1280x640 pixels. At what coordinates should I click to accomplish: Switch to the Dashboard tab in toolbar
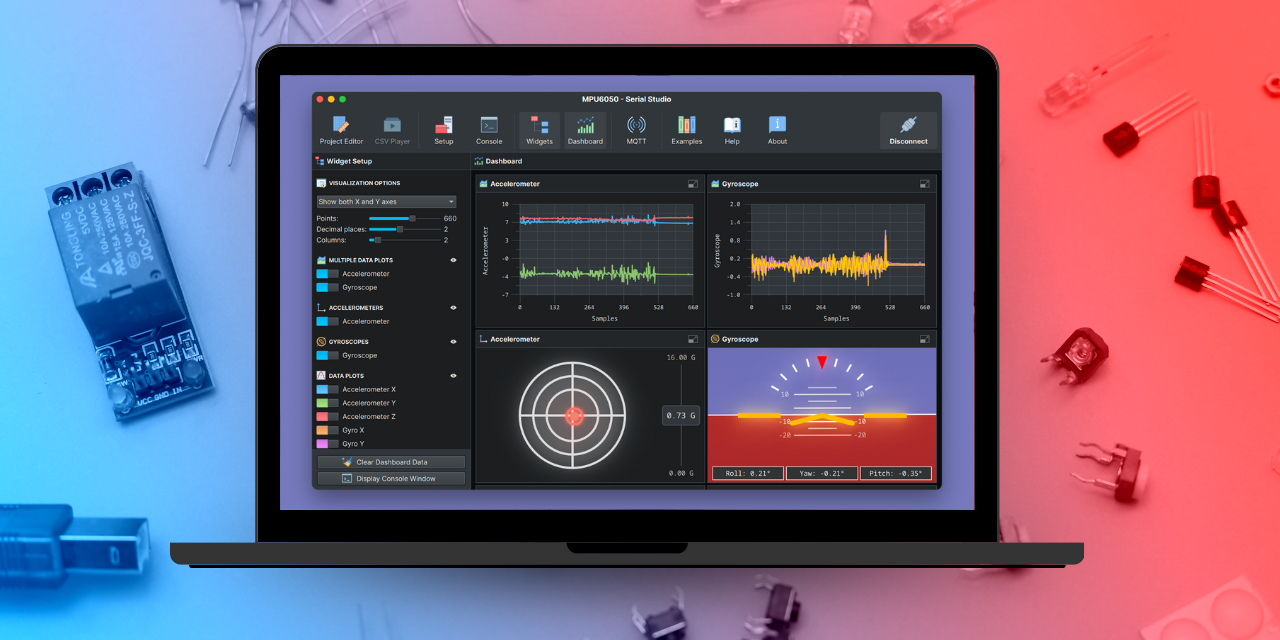click(x=585, y=129)
